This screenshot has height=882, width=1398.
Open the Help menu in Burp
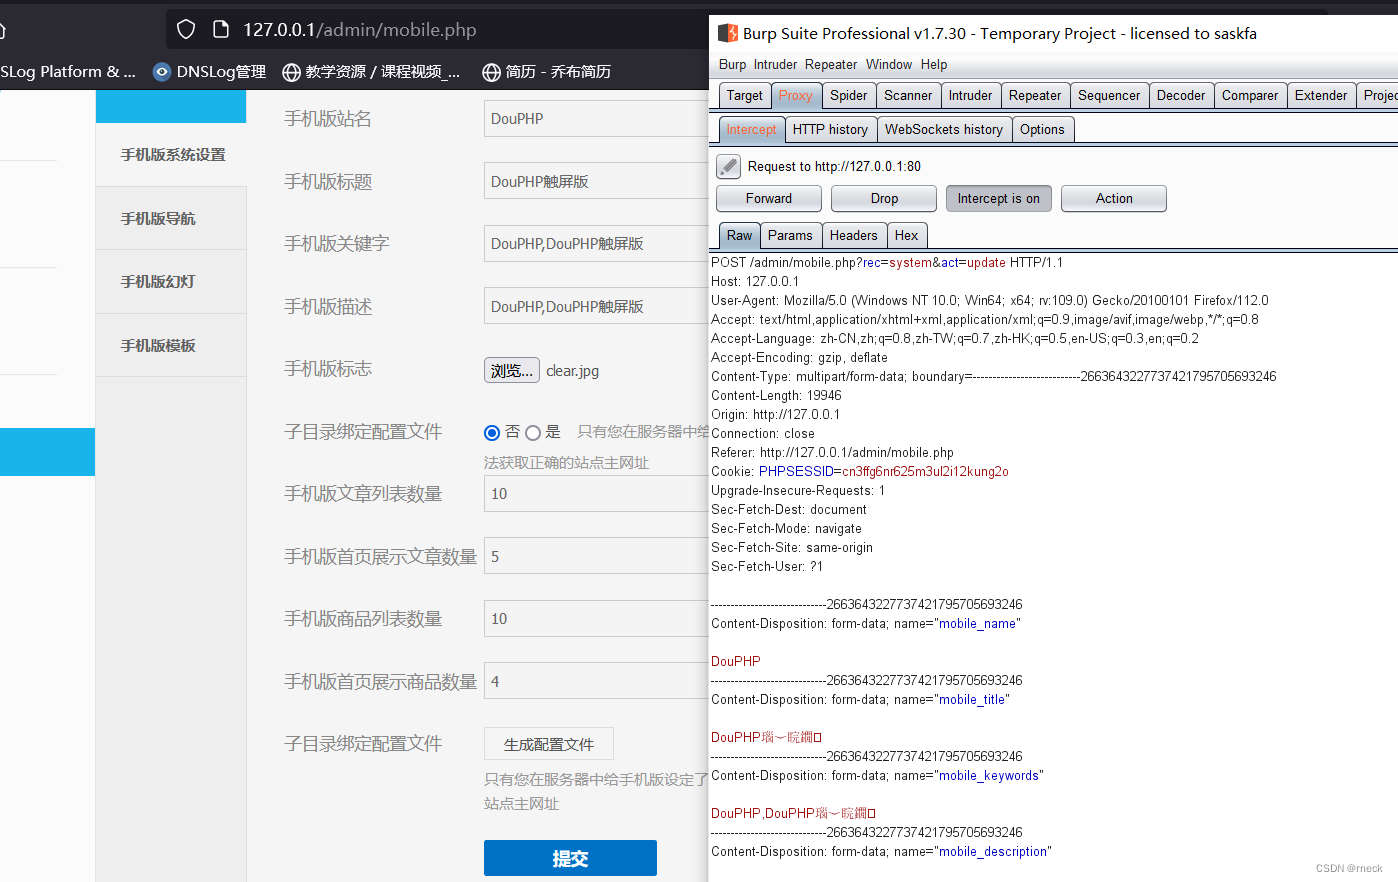click(933, 64)
